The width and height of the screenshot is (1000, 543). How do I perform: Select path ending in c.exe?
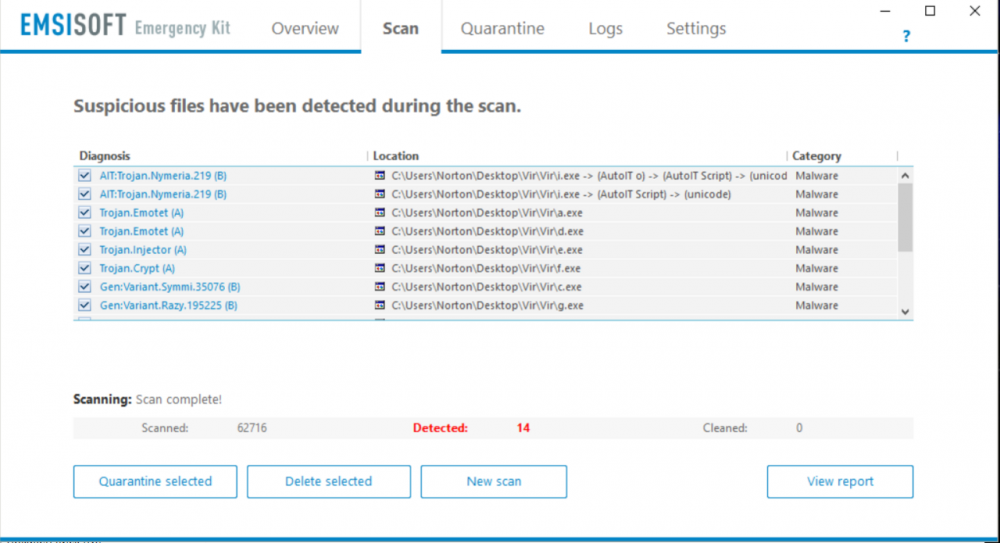pos(487,286)
